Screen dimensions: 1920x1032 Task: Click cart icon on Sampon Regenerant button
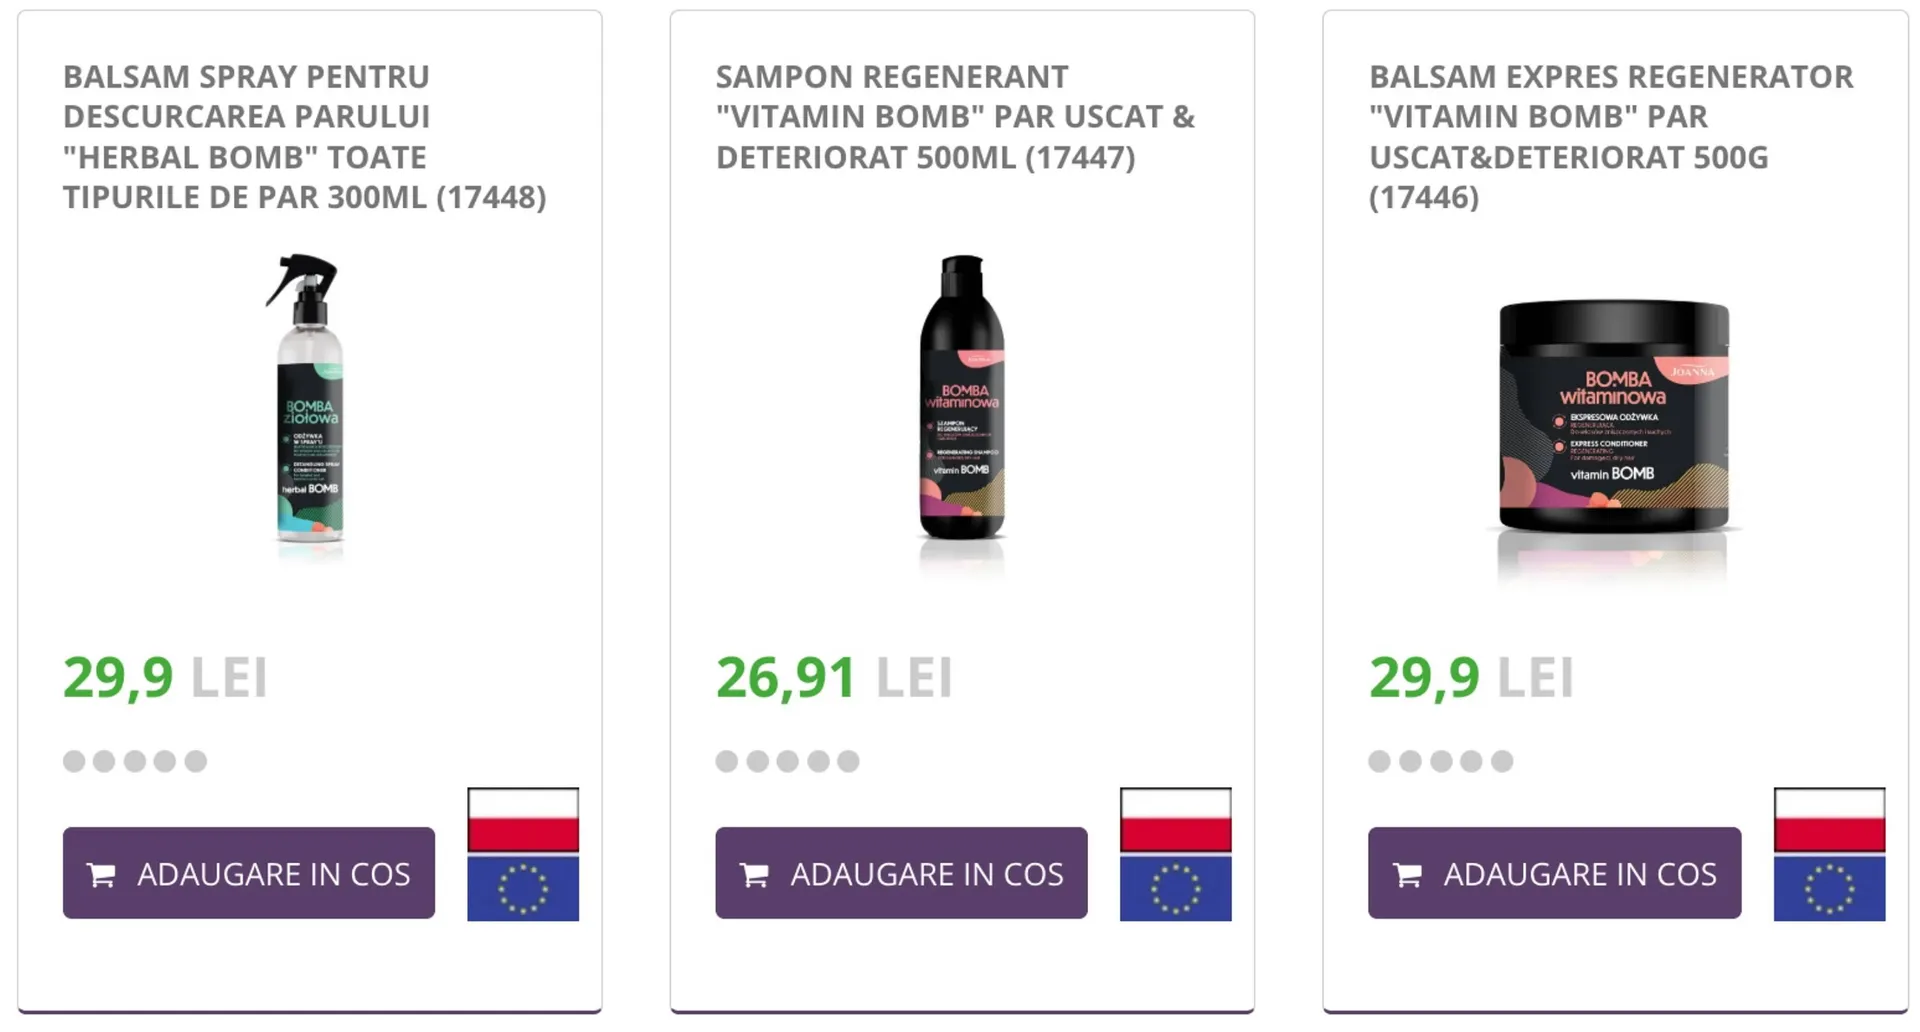(x=754, y=875)
